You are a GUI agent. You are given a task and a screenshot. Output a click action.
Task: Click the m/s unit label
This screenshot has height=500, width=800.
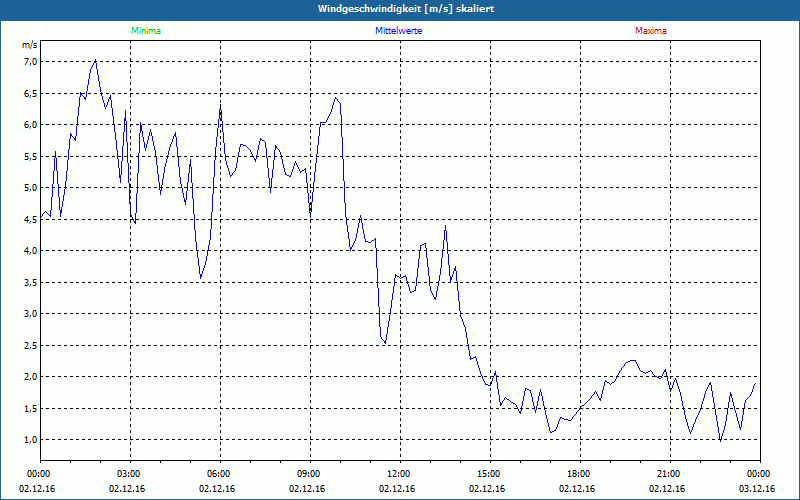(30, 45)
